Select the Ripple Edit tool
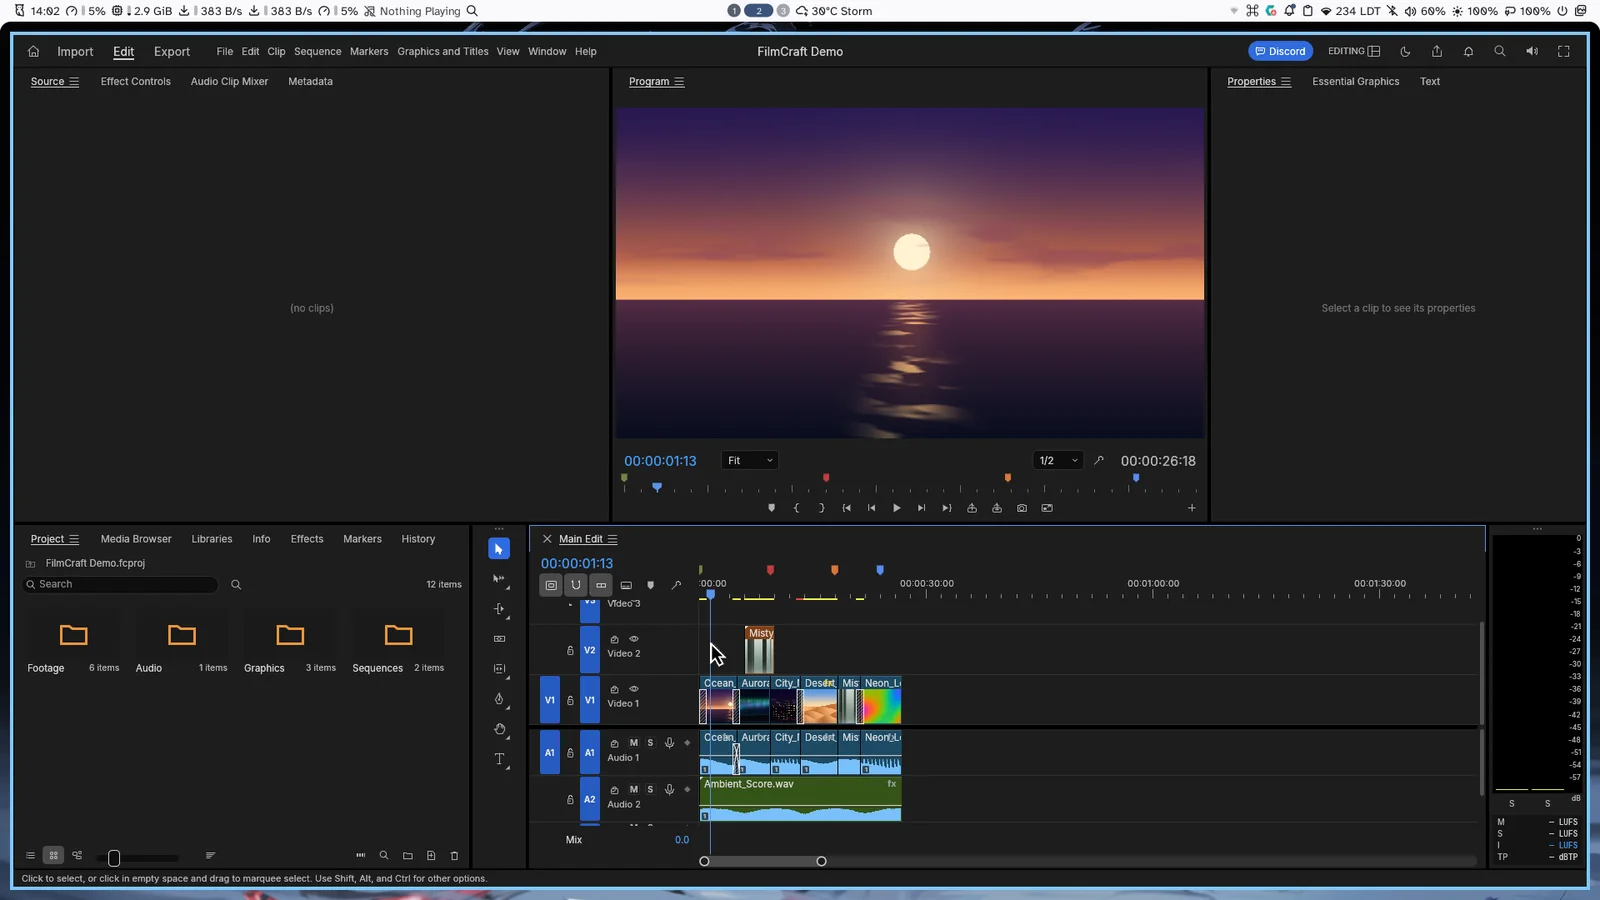Viewport: 1600px width, 900px height. 499,609
